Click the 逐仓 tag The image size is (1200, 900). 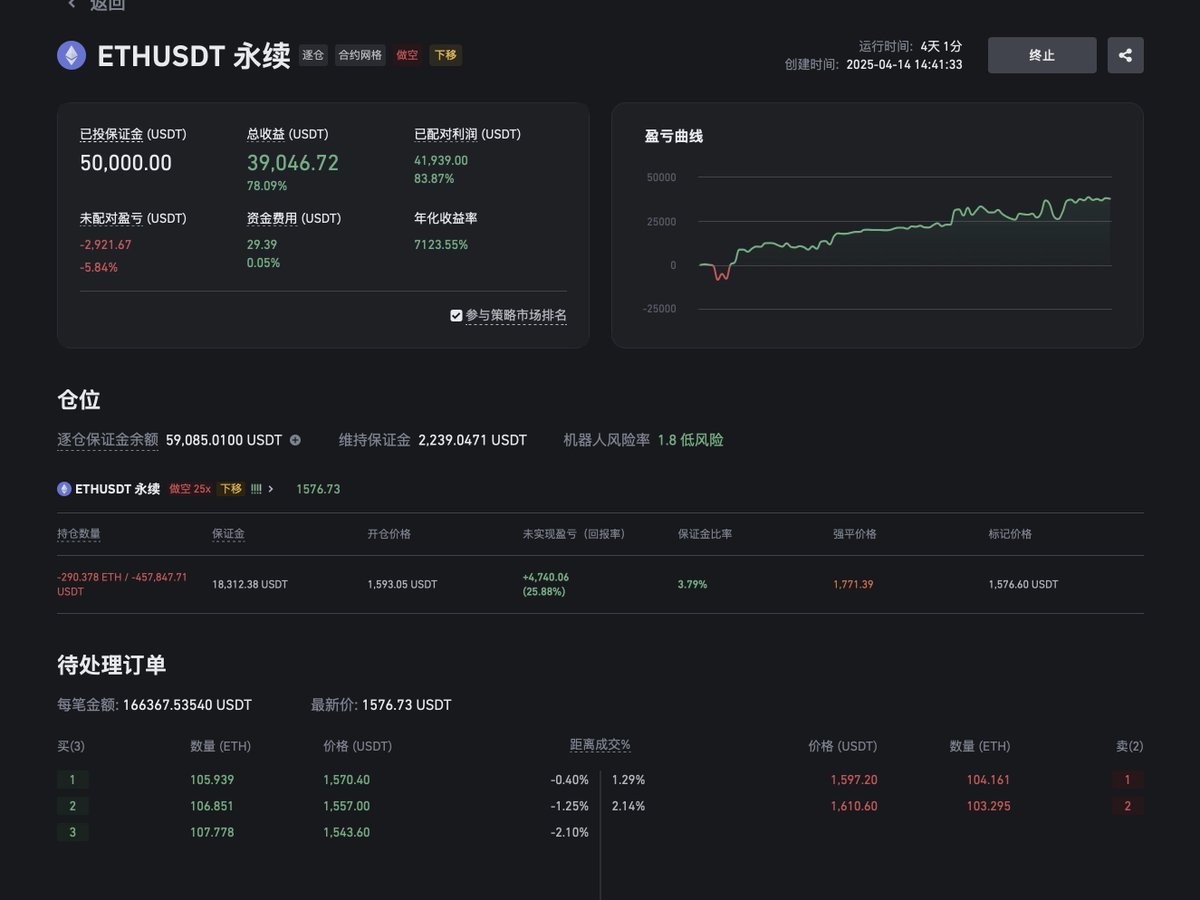pyautogui.click(x=313, y=55)
